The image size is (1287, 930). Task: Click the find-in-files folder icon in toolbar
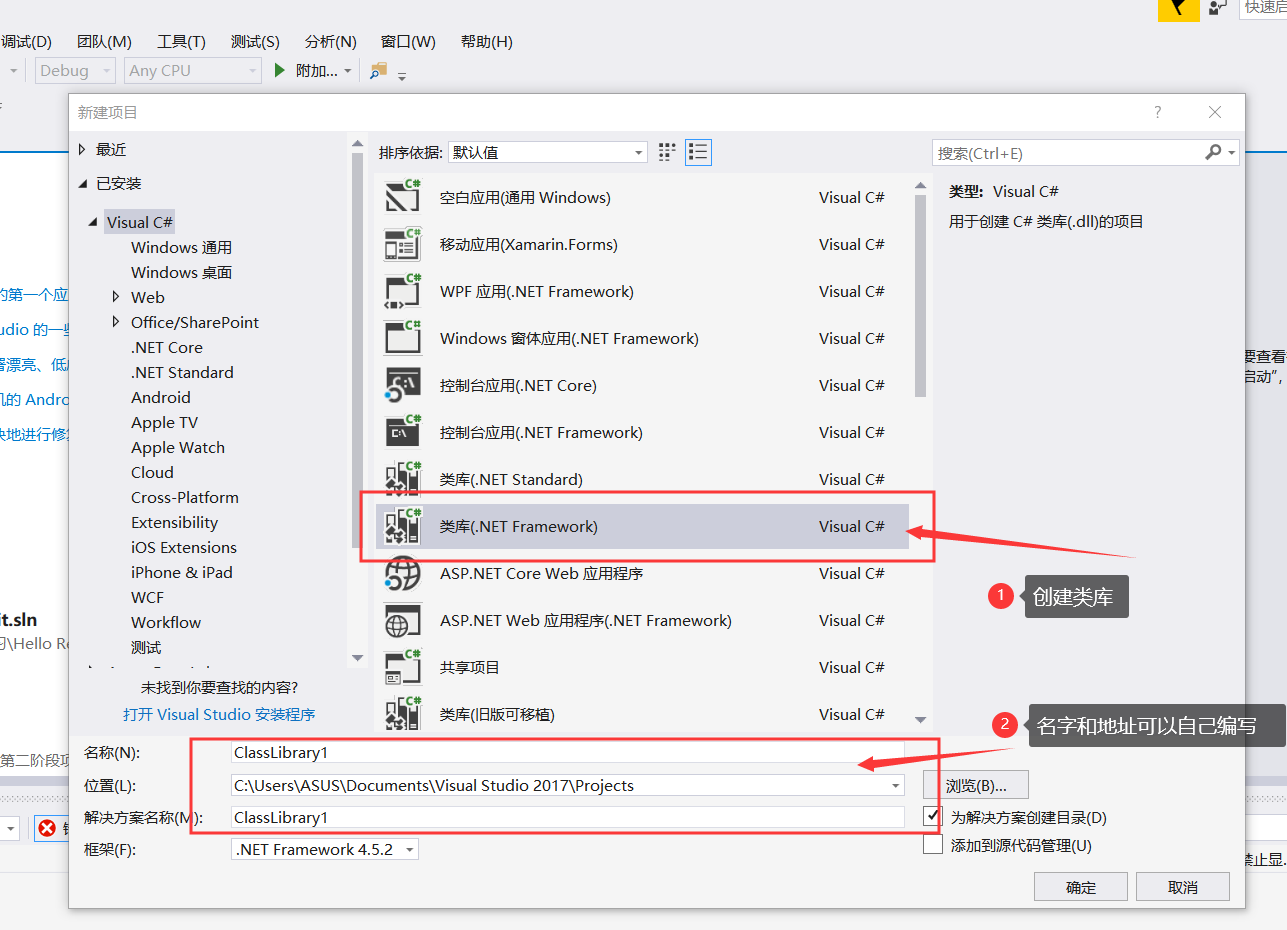tap(378, 70)
